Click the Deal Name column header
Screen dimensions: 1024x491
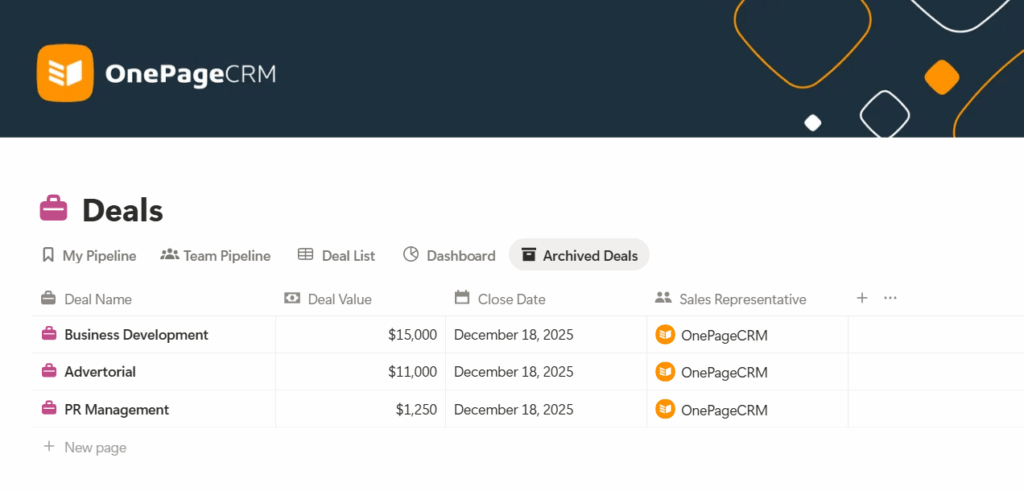click(x=87, y=299)
